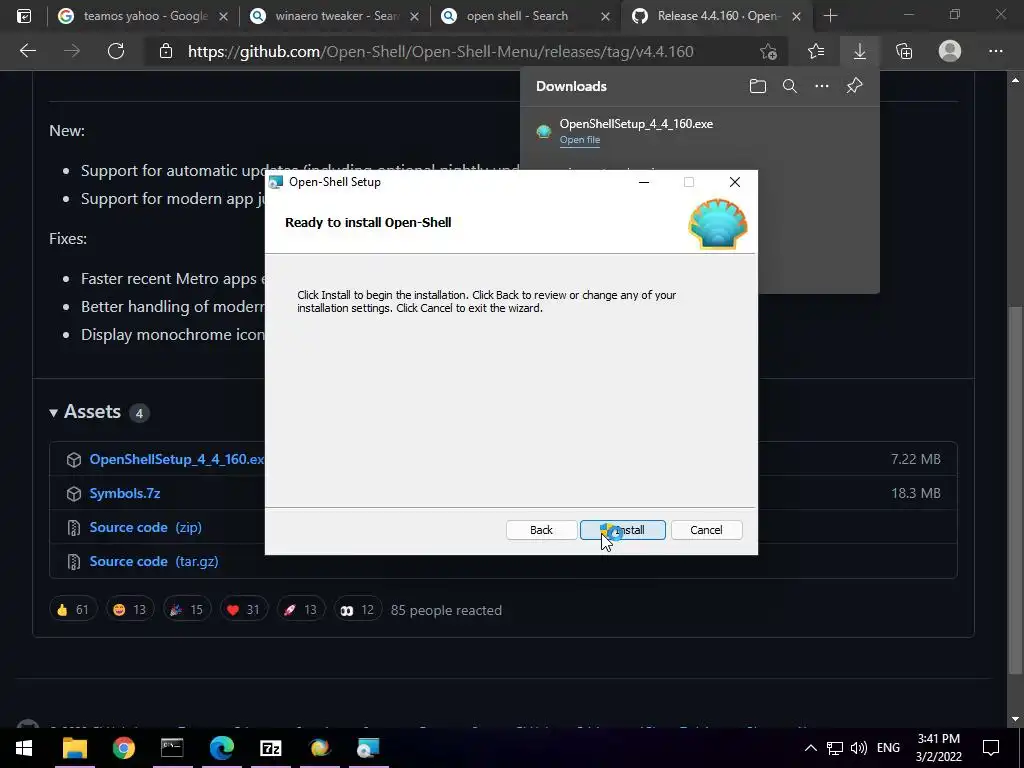Open the downloaded file via 'Open file' link
The height and width of the screenshot is (768, 1024).
pyautogui.click(x=579, y=140)
